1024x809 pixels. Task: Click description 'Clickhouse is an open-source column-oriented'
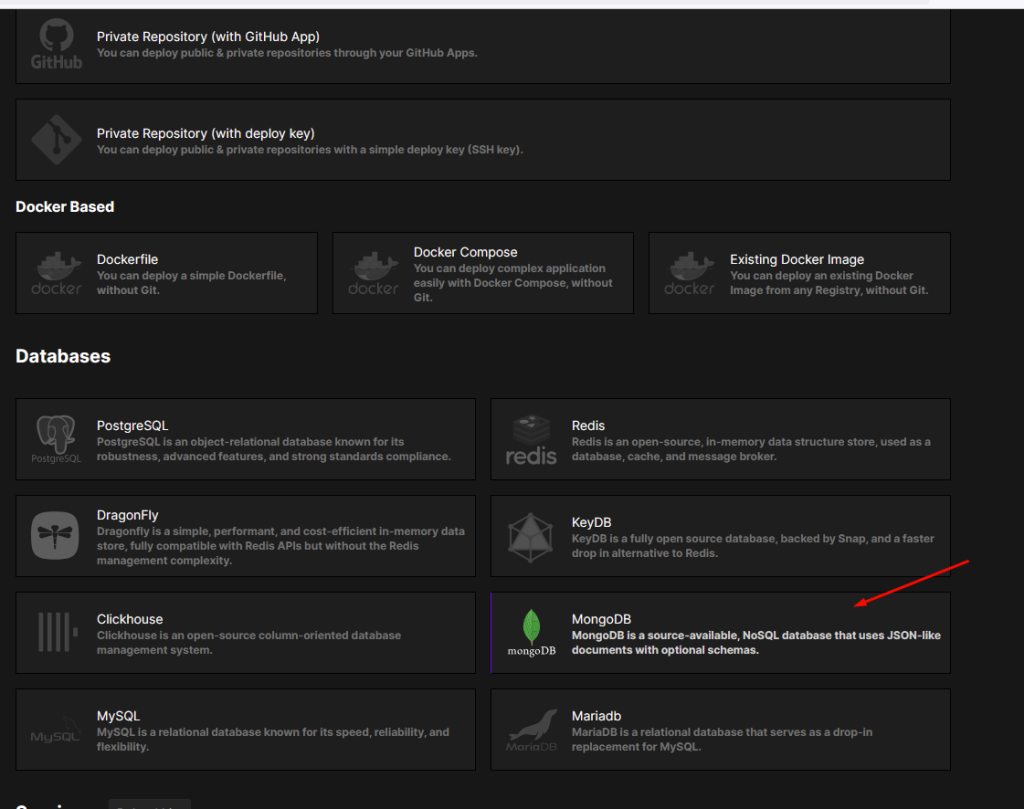249,642
